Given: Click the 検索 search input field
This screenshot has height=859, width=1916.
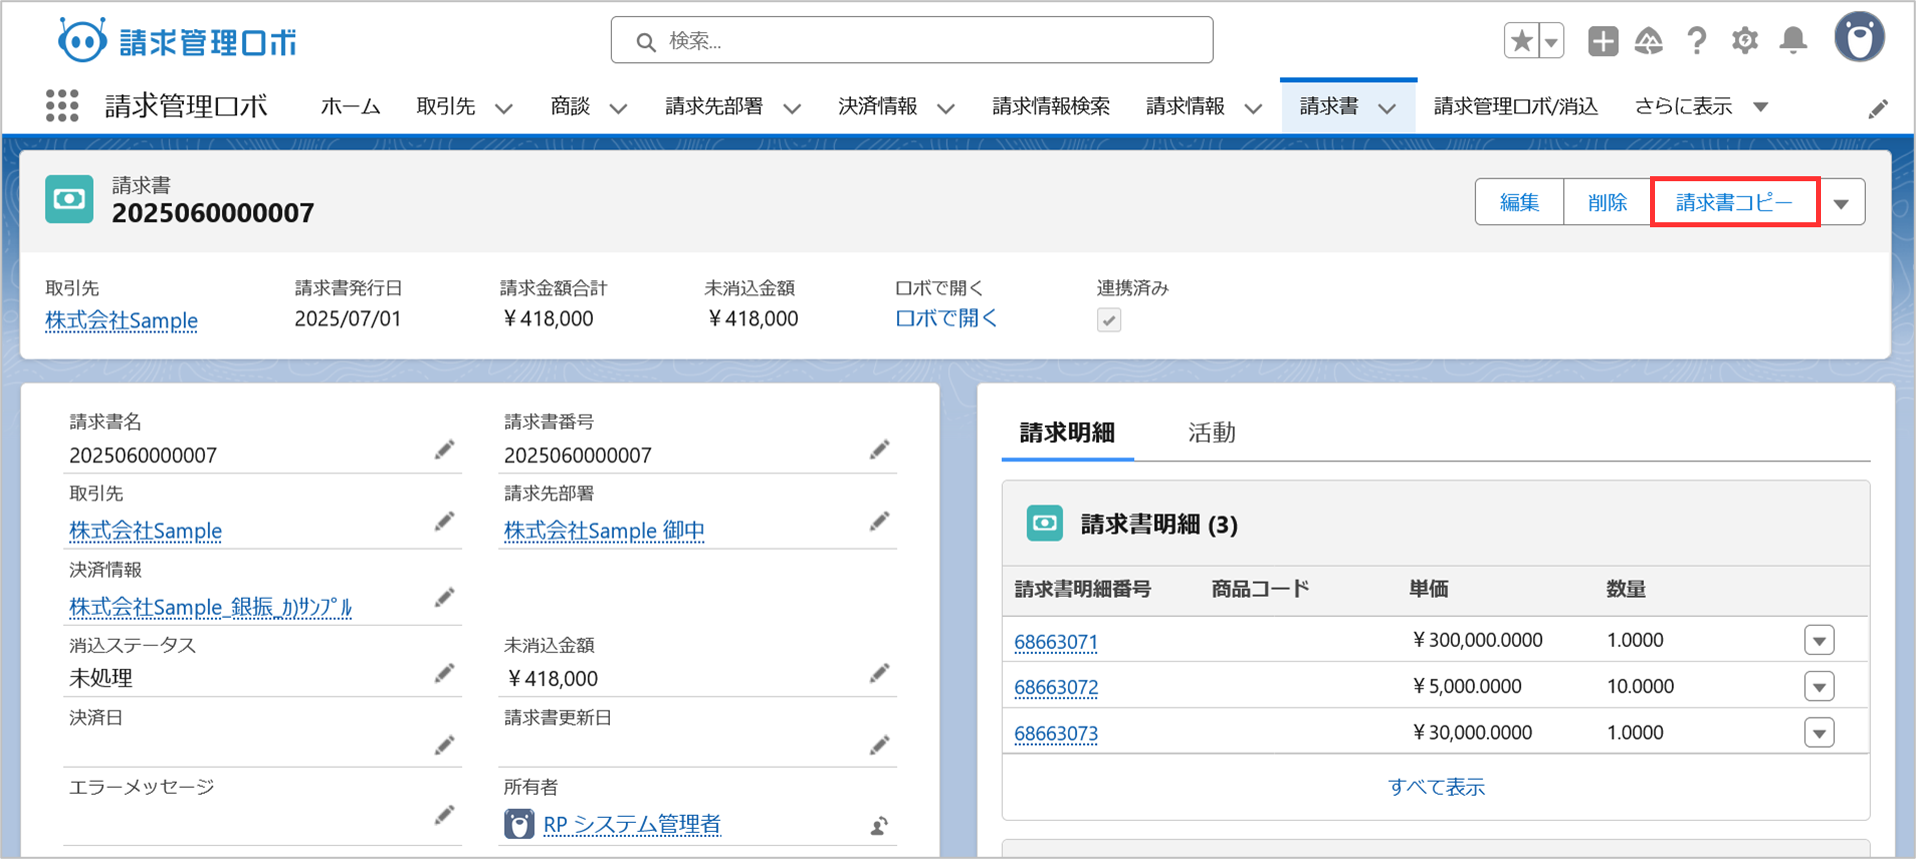Looking at the screenshot, I should tap(911, 41).
